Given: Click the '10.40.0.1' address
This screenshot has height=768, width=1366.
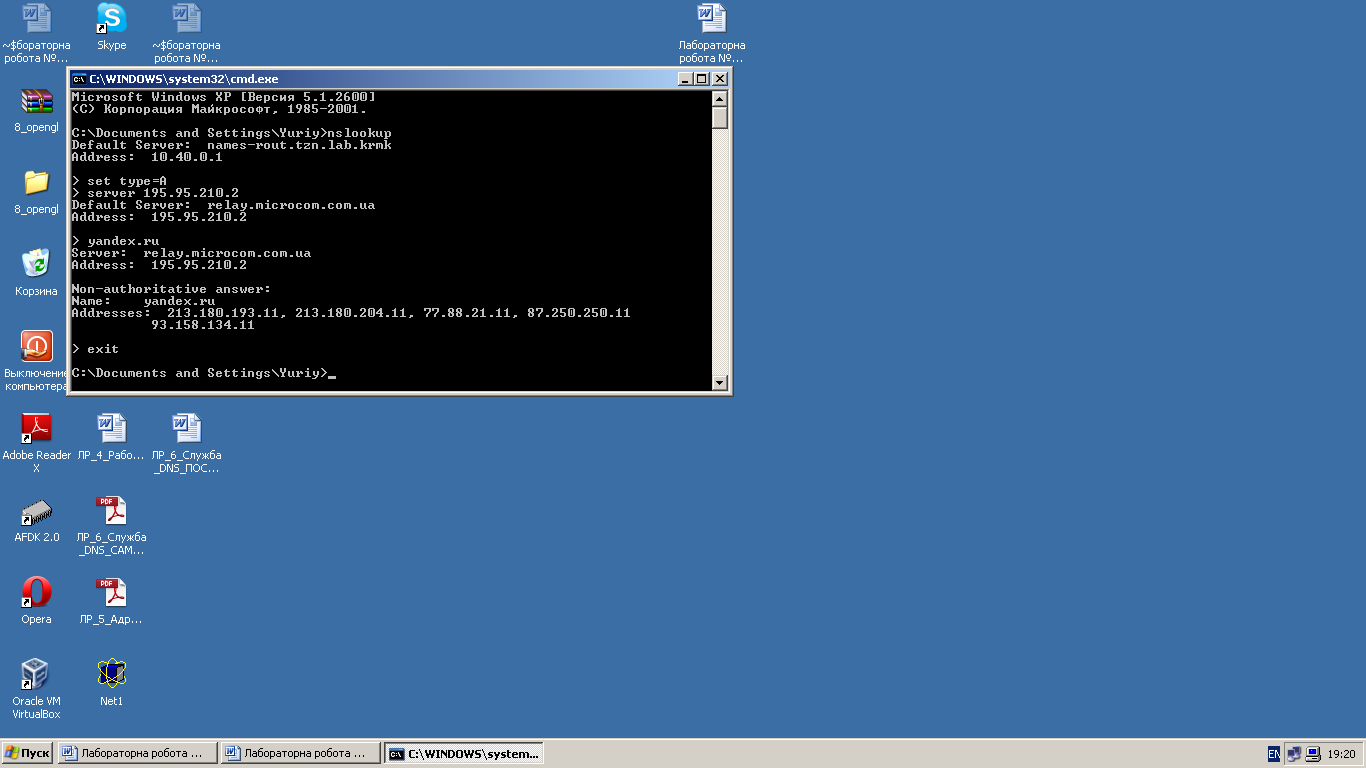Looking at the screenshot, I should (188, 156).
